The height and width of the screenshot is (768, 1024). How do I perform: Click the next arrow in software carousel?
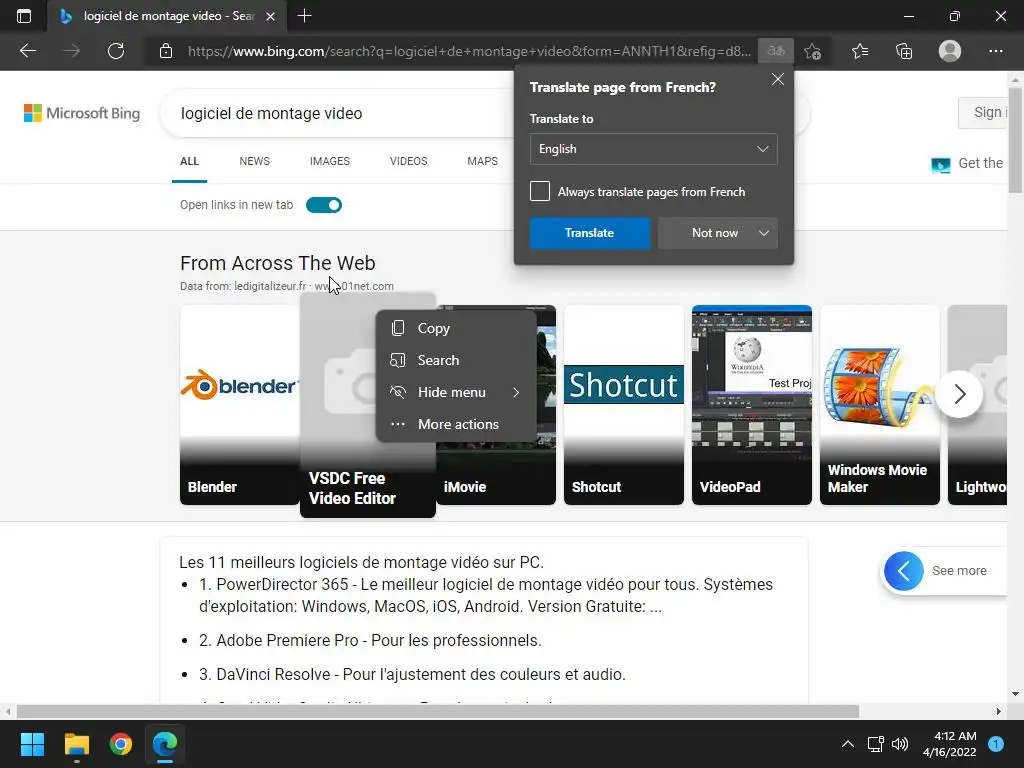point(959,394)
